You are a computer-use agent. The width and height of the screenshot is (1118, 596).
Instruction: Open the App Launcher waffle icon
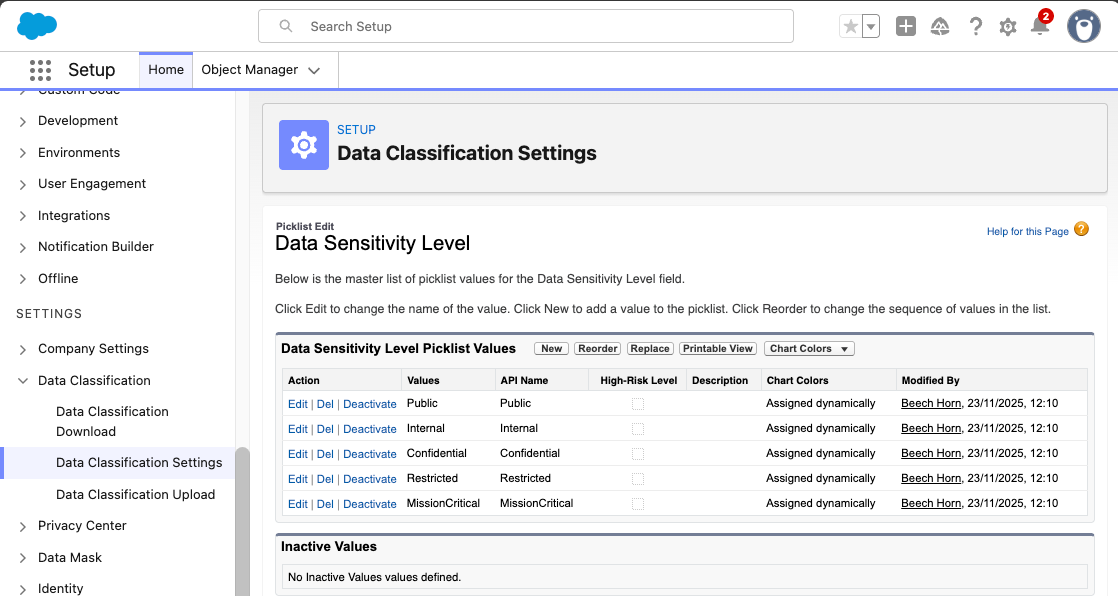39,69
